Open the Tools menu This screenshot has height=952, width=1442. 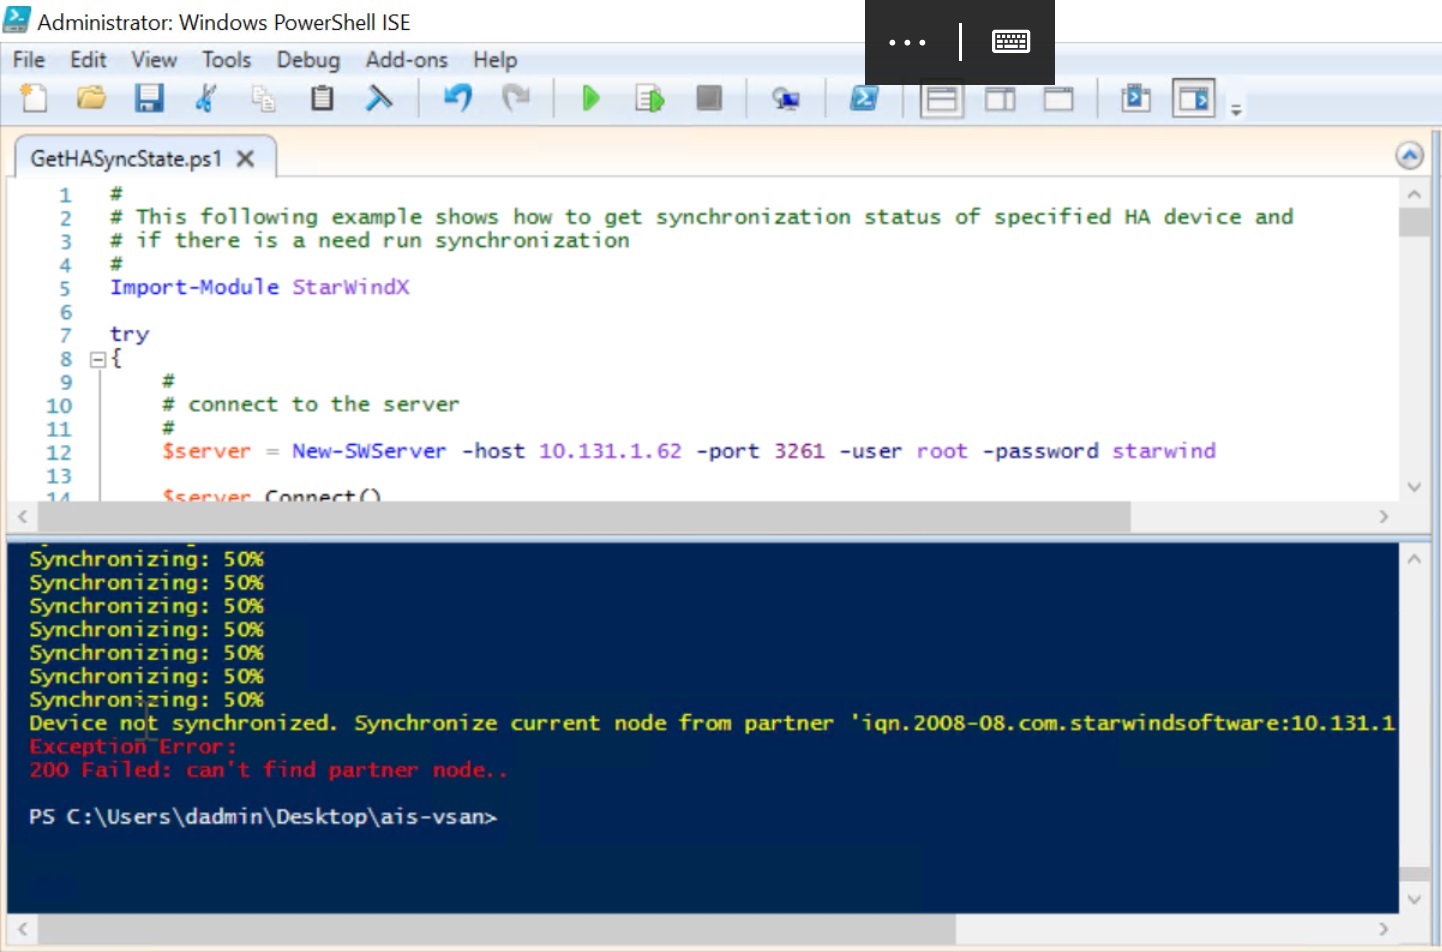tap(226, 60)
